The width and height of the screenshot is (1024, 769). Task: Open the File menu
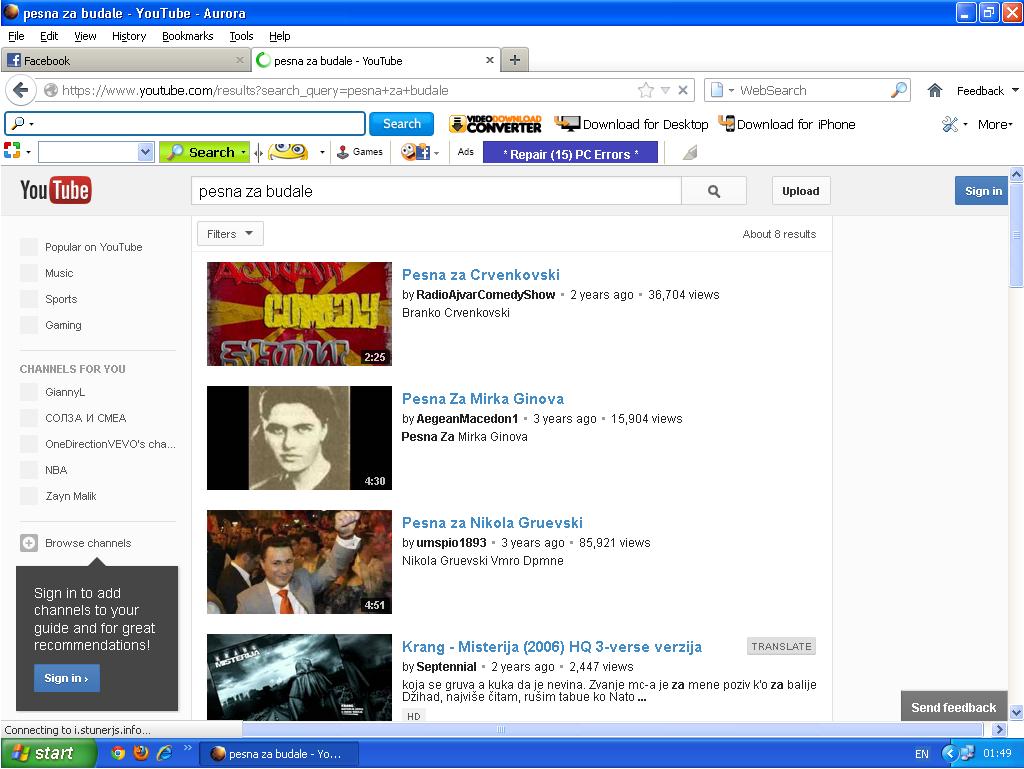(16, 36)
